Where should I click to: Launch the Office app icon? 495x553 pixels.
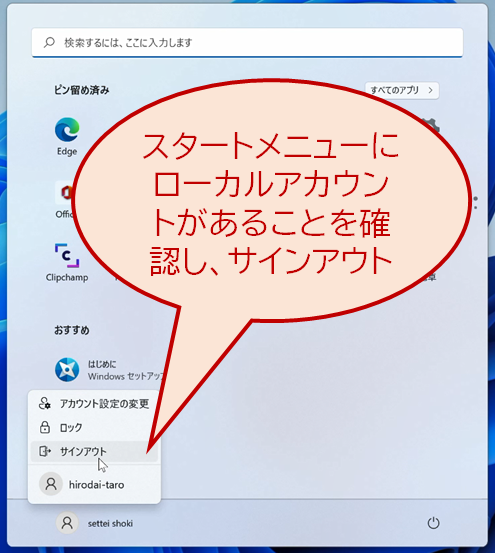click(x=65, y=193)
